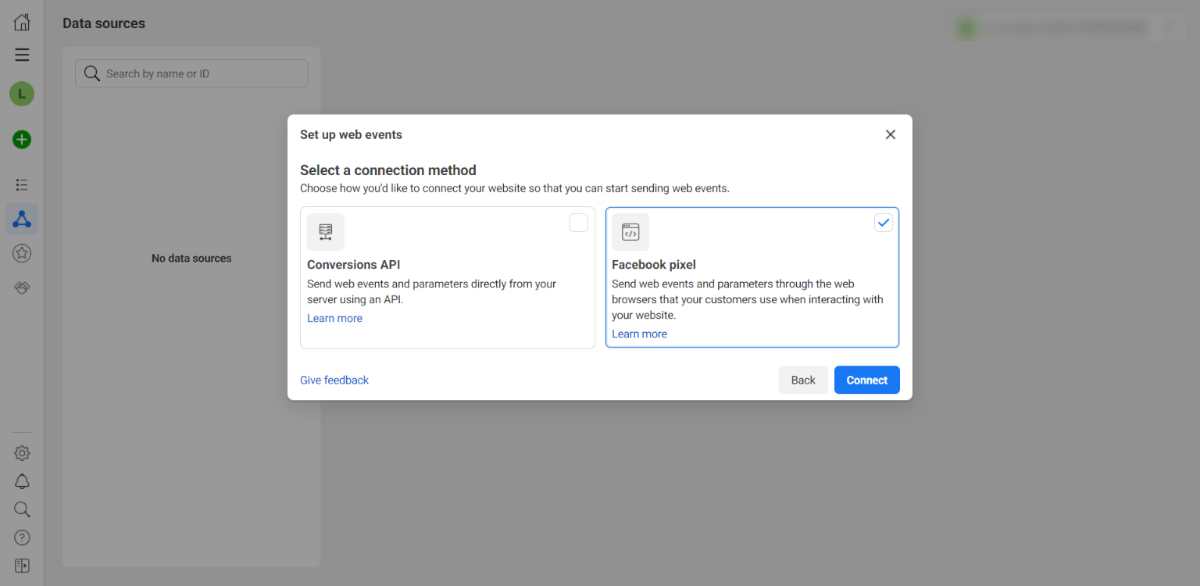Open the Give feedback link

point(334,380)
